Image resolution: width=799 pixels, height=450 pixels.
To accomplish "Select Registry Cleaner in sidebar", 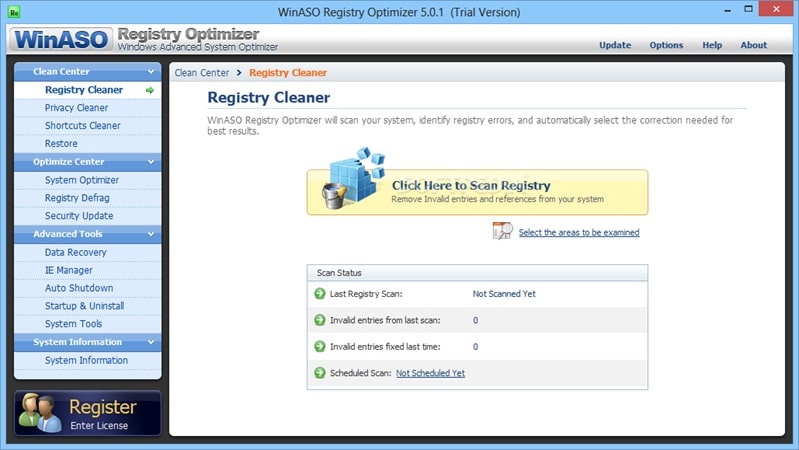I will point(88,90).
